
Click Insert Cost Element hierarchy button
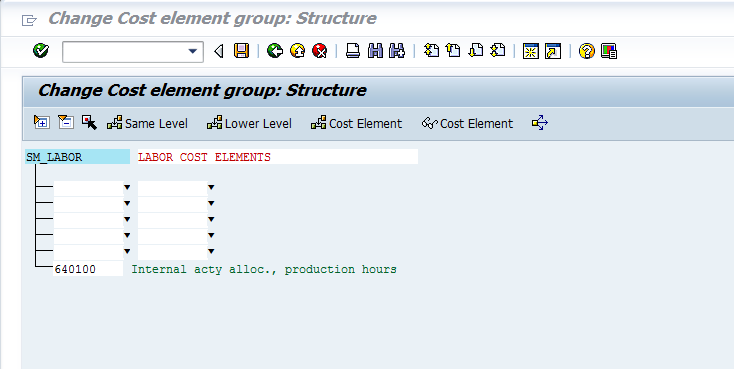point(356,123)
